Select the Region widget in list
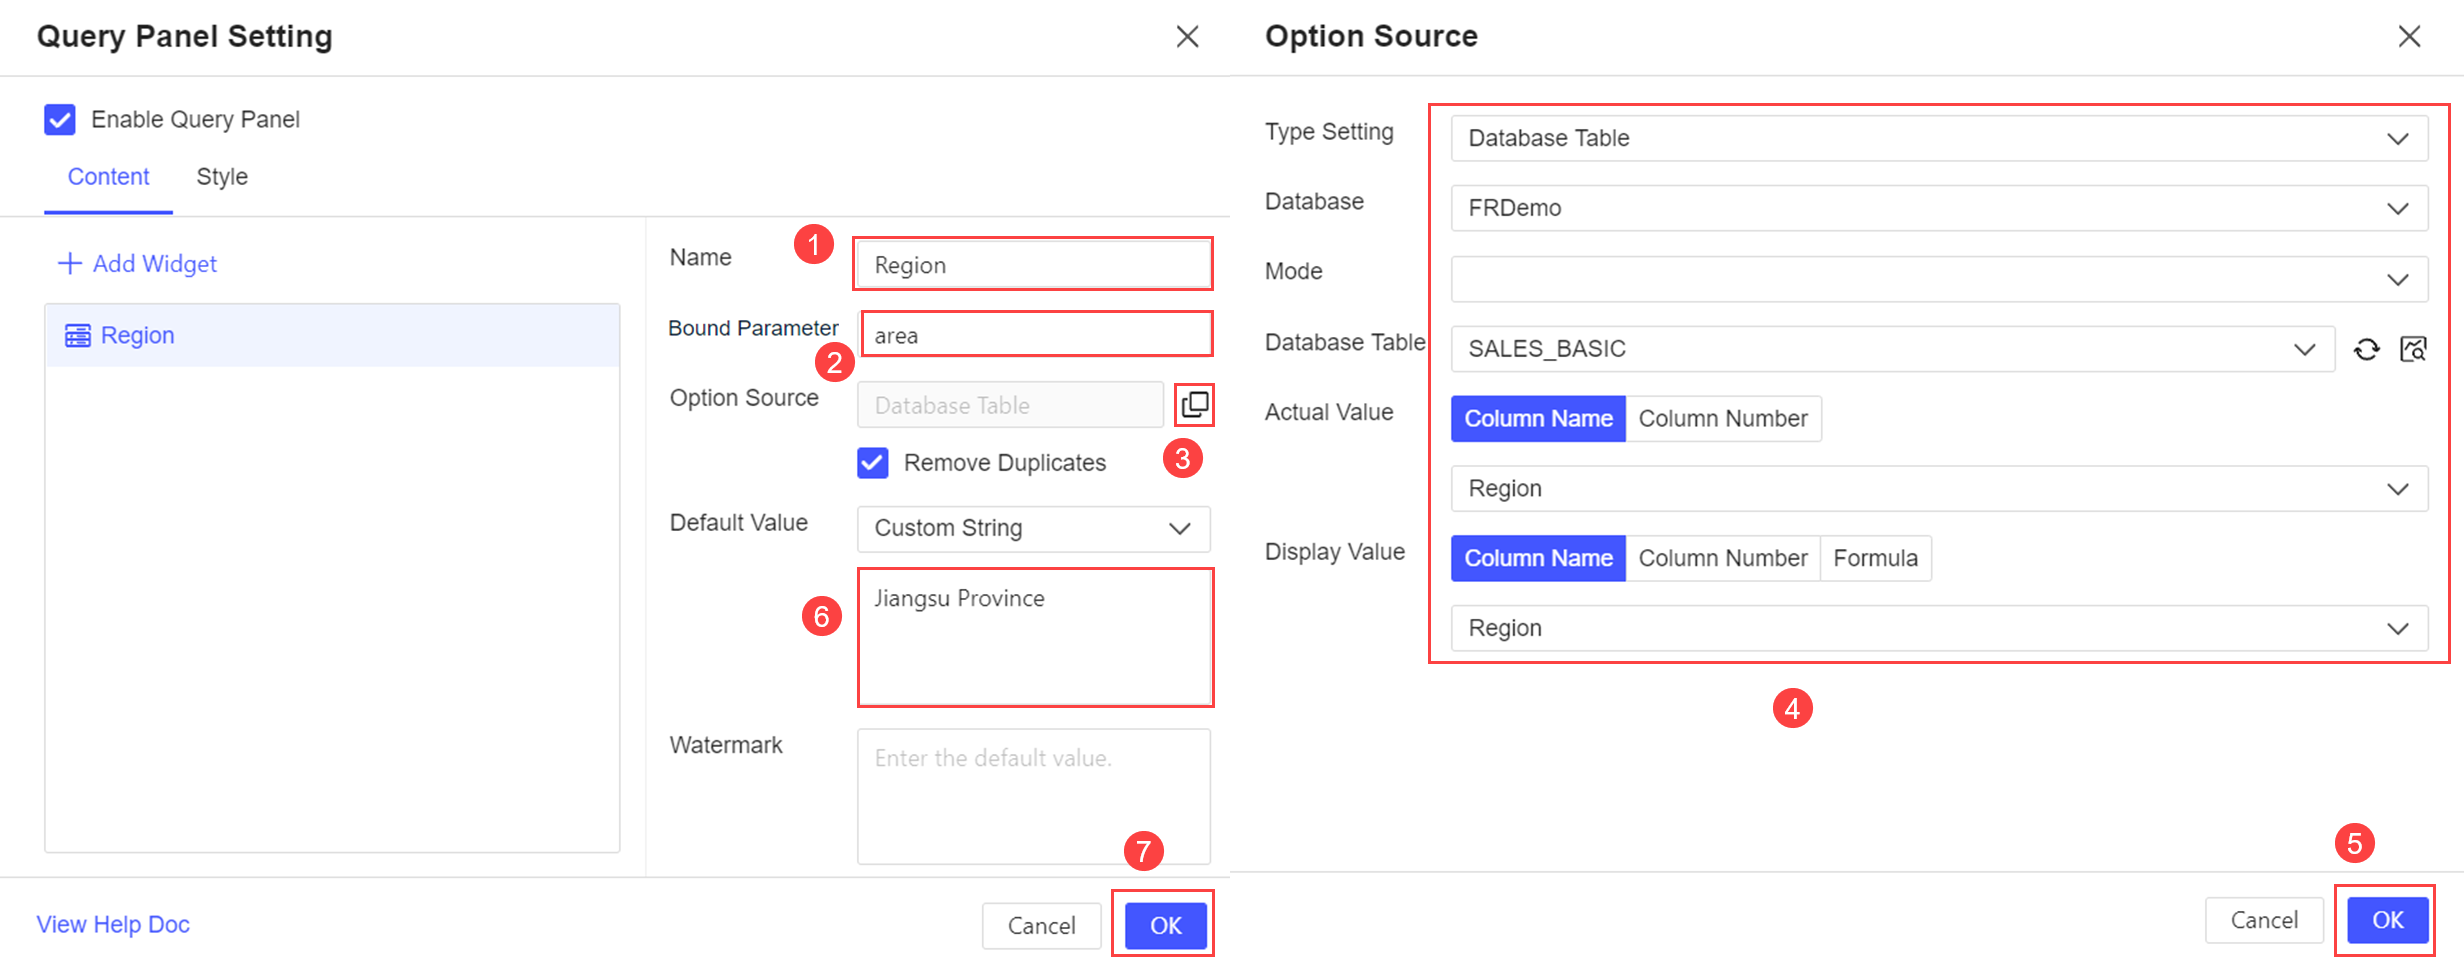 point(333,336)
